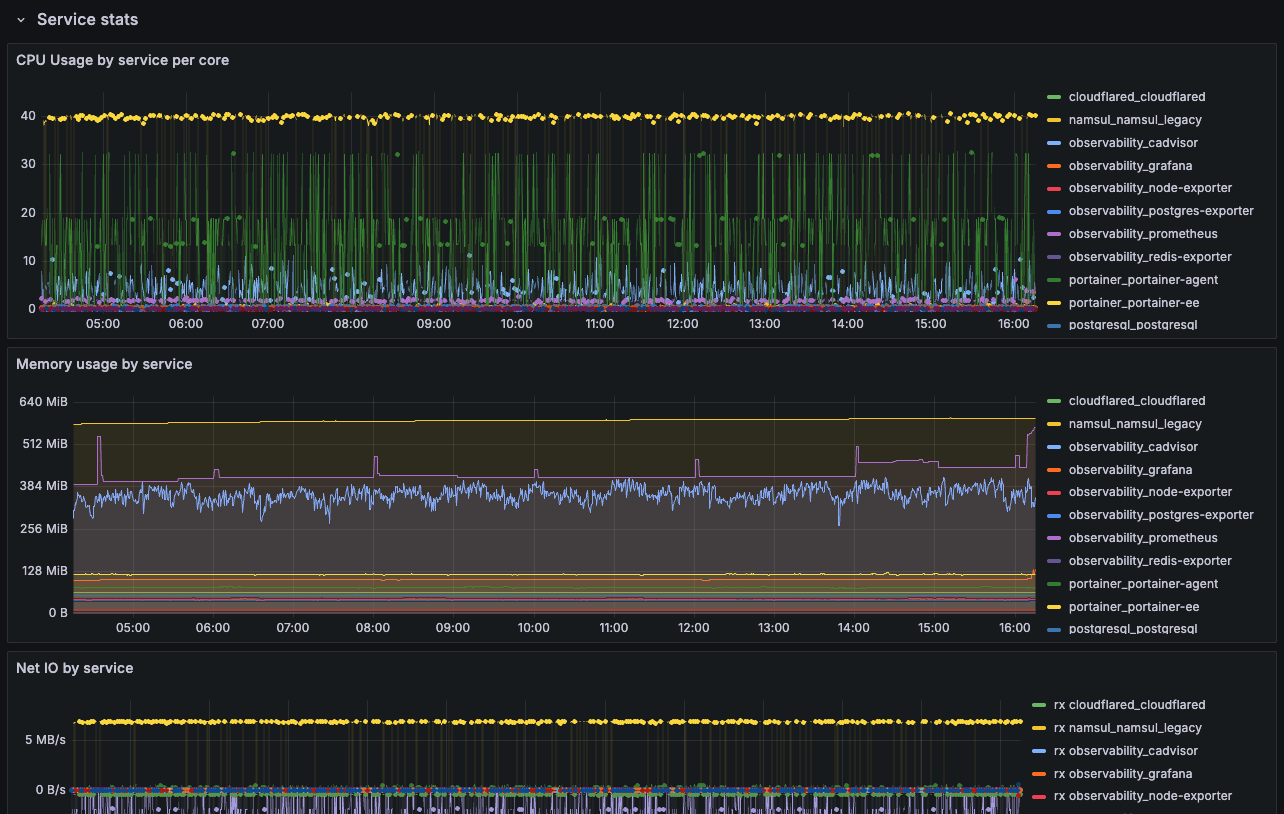
Task: Click observability_prometheus colour swatch in Memory usage legend
Action: 1053,538
